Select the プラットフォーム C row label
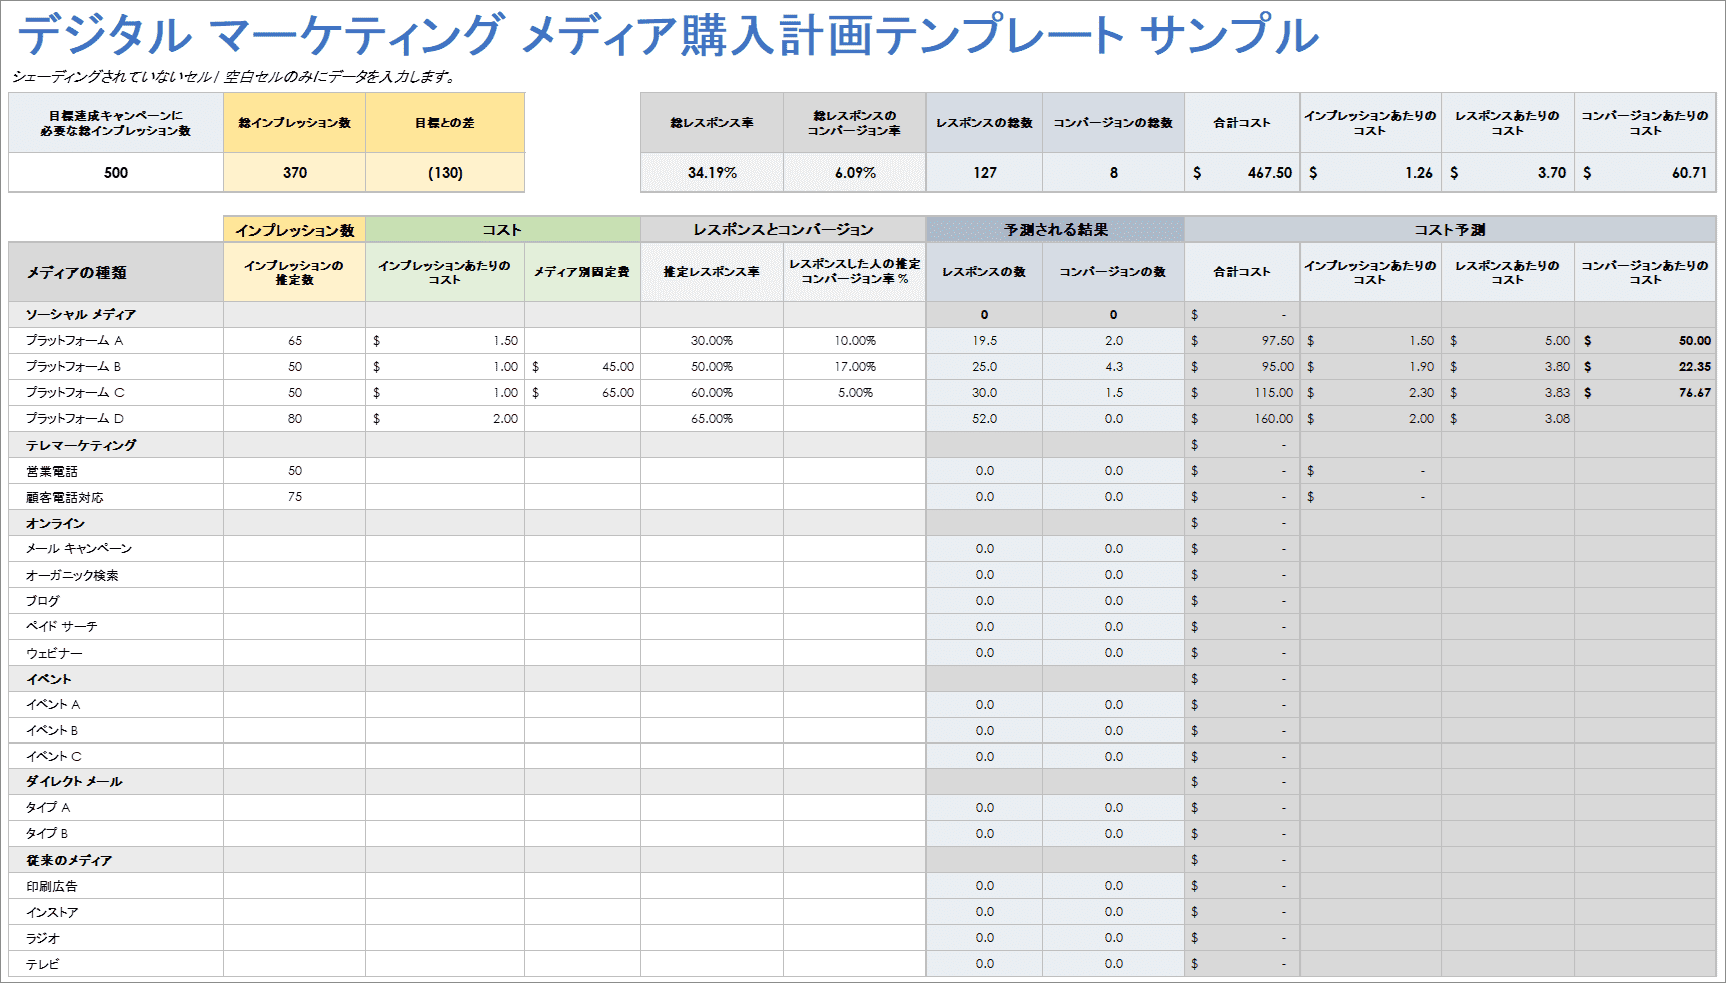This screenshot has width=1726, height=983. [75, 392]
